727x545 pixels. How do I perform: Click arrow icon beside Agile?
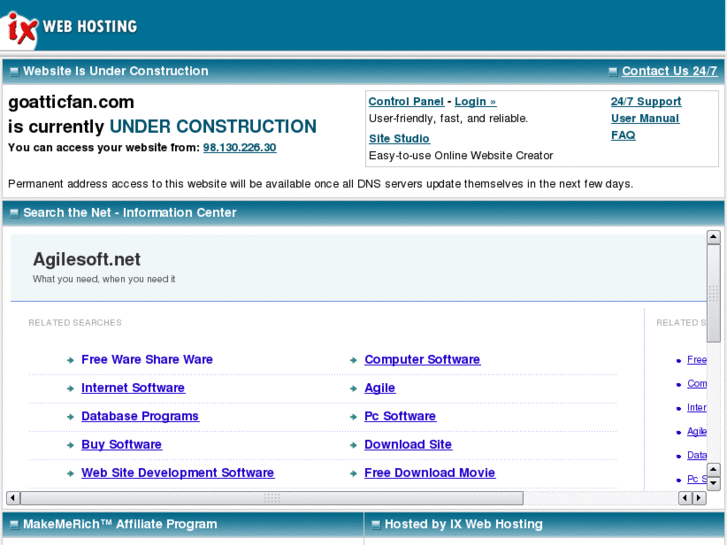coord(353,388)
